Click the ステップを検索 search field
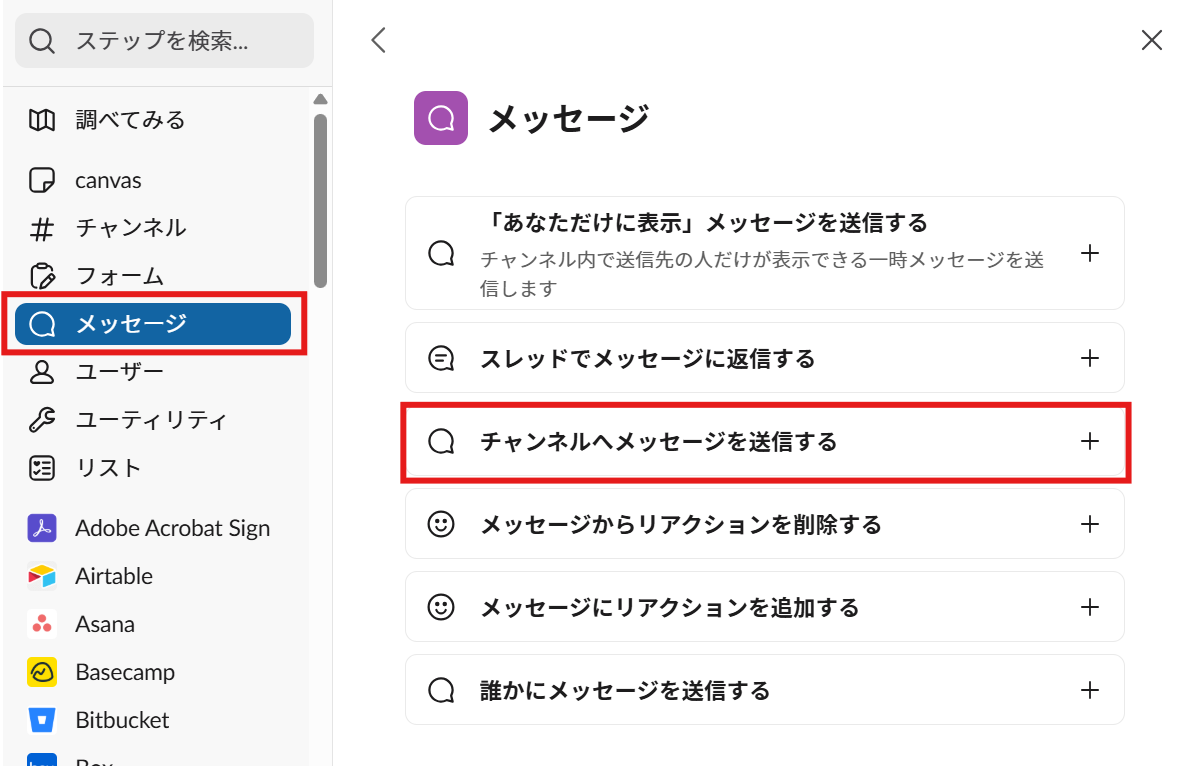 (x=180, y=41)
